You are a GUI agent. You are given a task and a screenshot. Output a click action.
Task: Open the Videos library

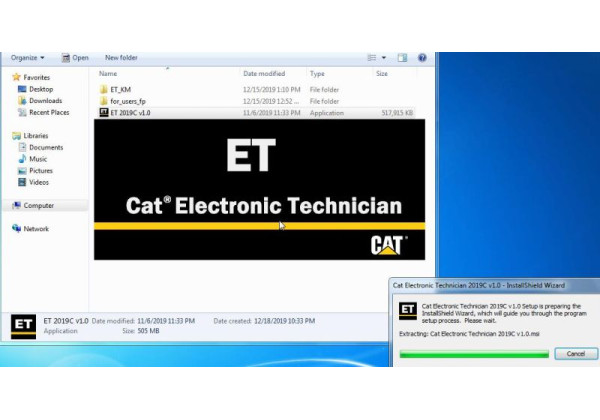[x=39, y=183]
